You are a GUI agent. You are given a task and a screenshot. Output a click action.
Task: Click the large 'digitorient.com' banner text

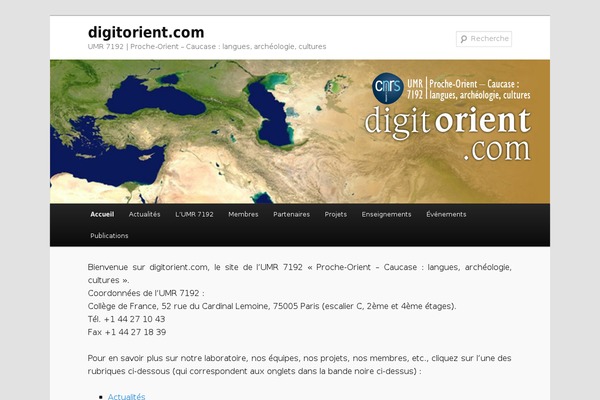pos(448,134)
